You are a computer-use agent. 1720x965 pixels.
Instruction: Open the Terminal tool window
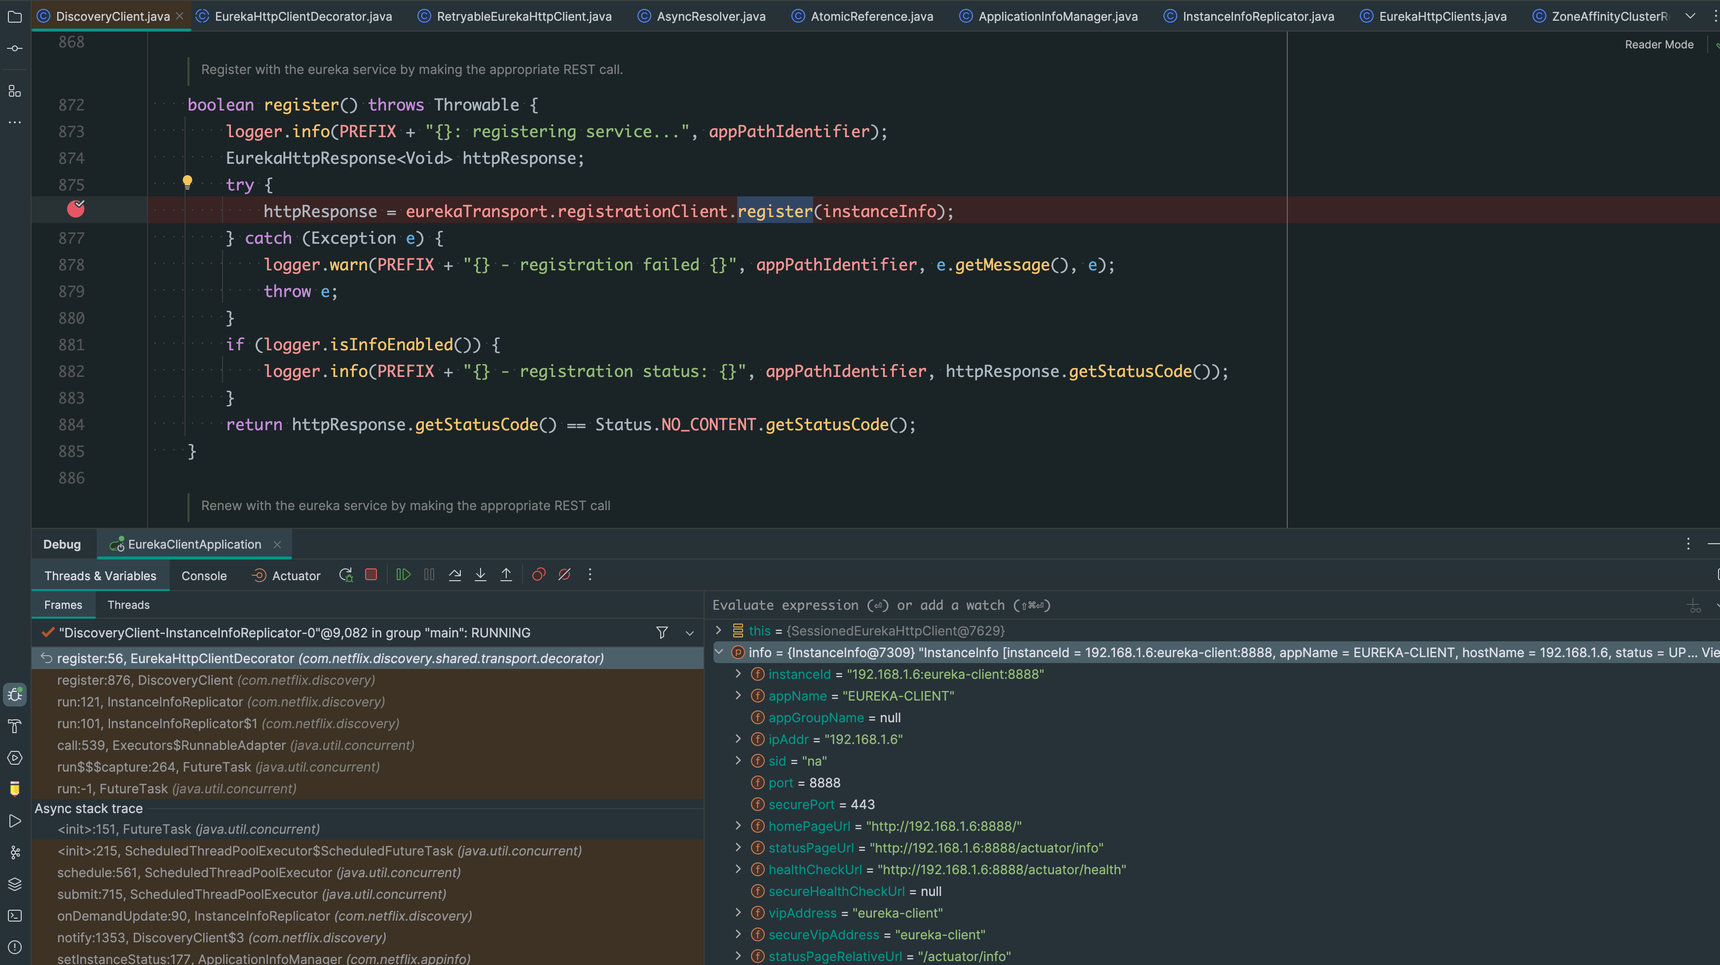click(15, 916)
